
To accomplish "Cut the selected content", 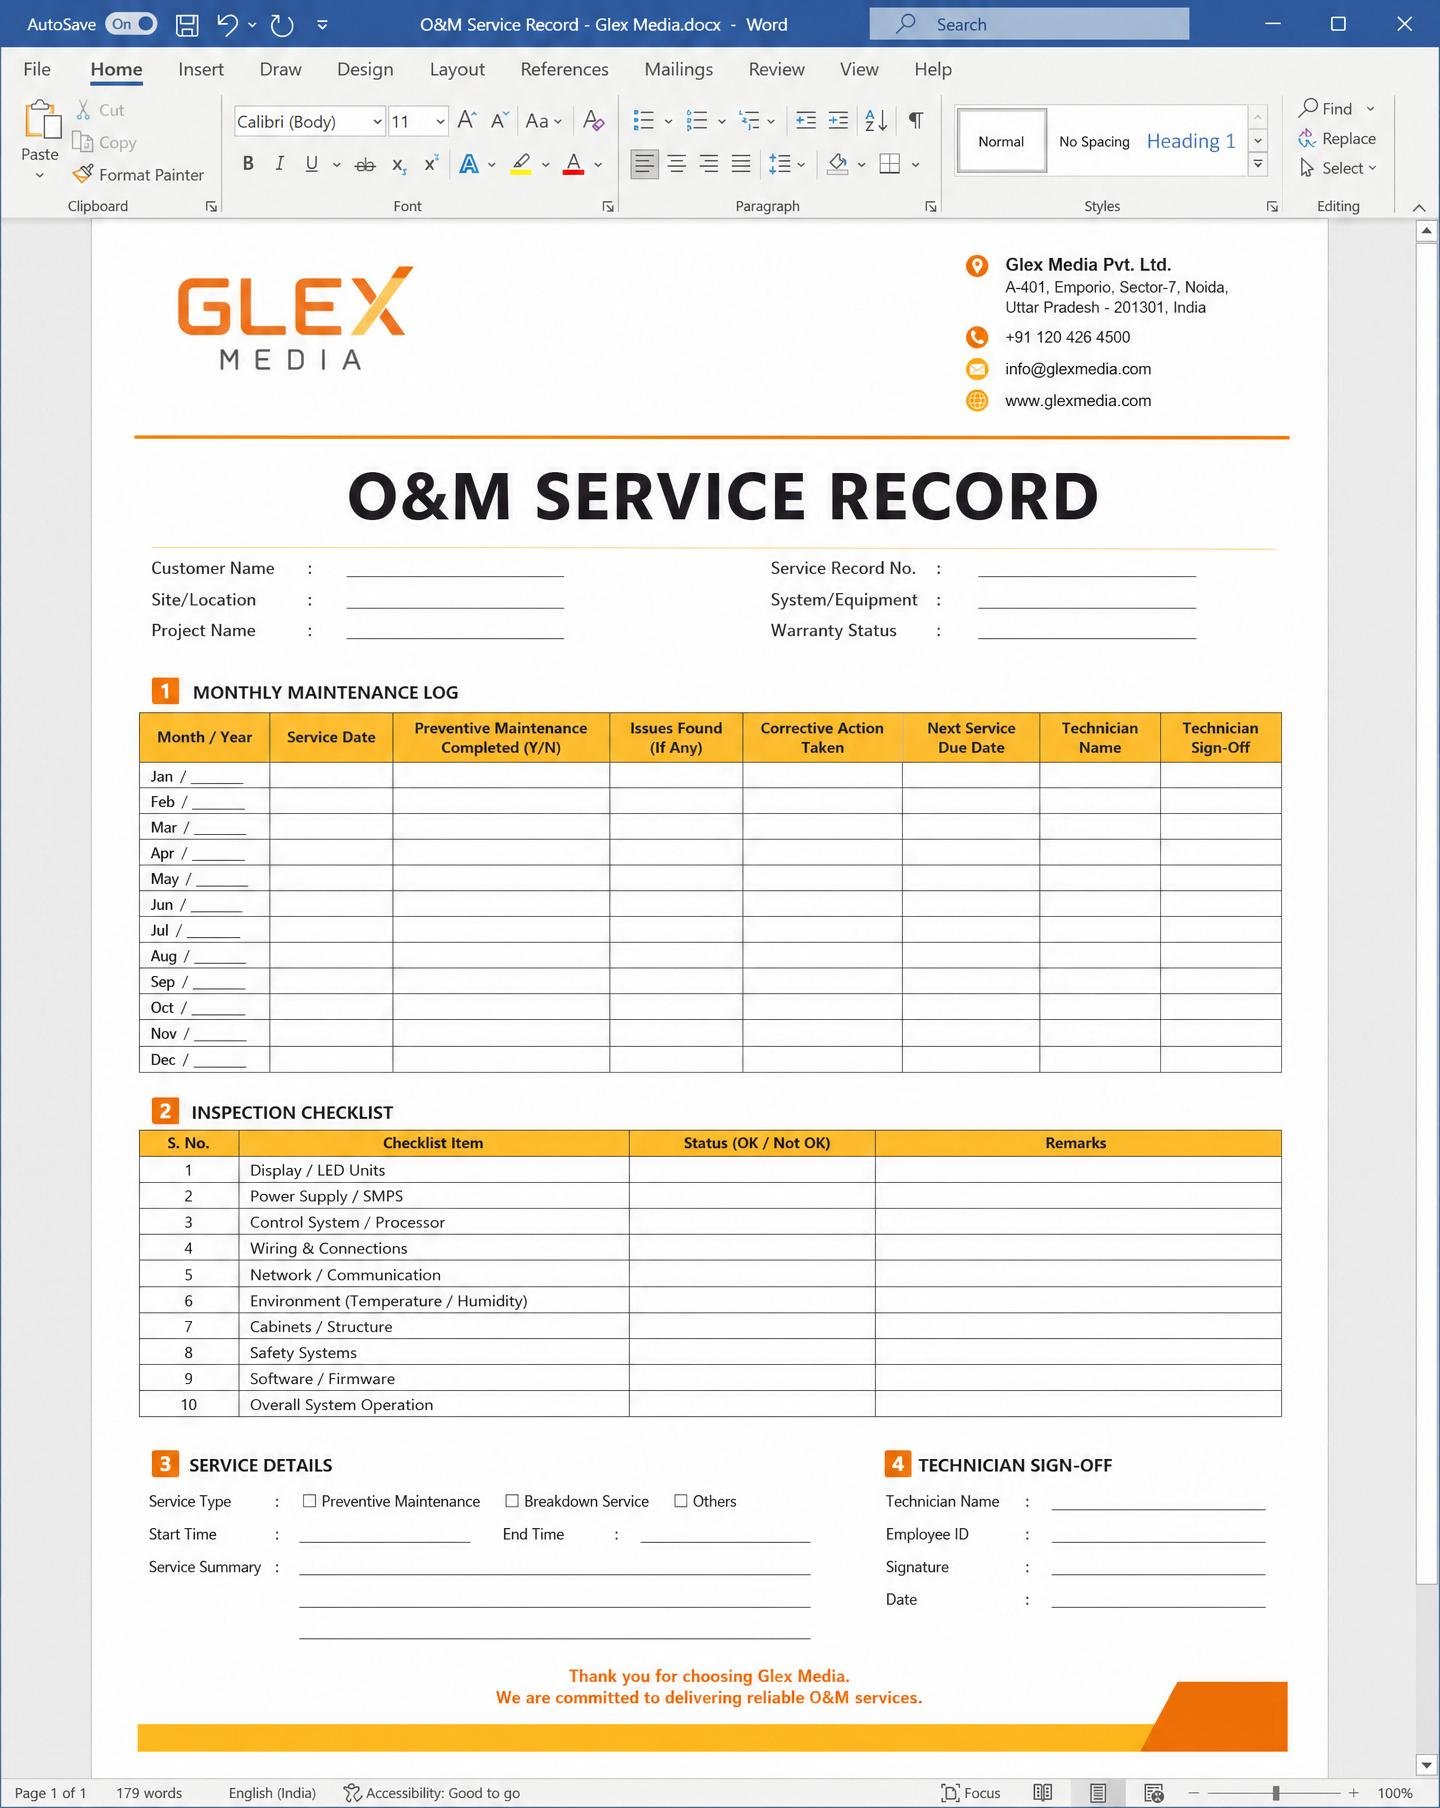I will pos(101,110).
